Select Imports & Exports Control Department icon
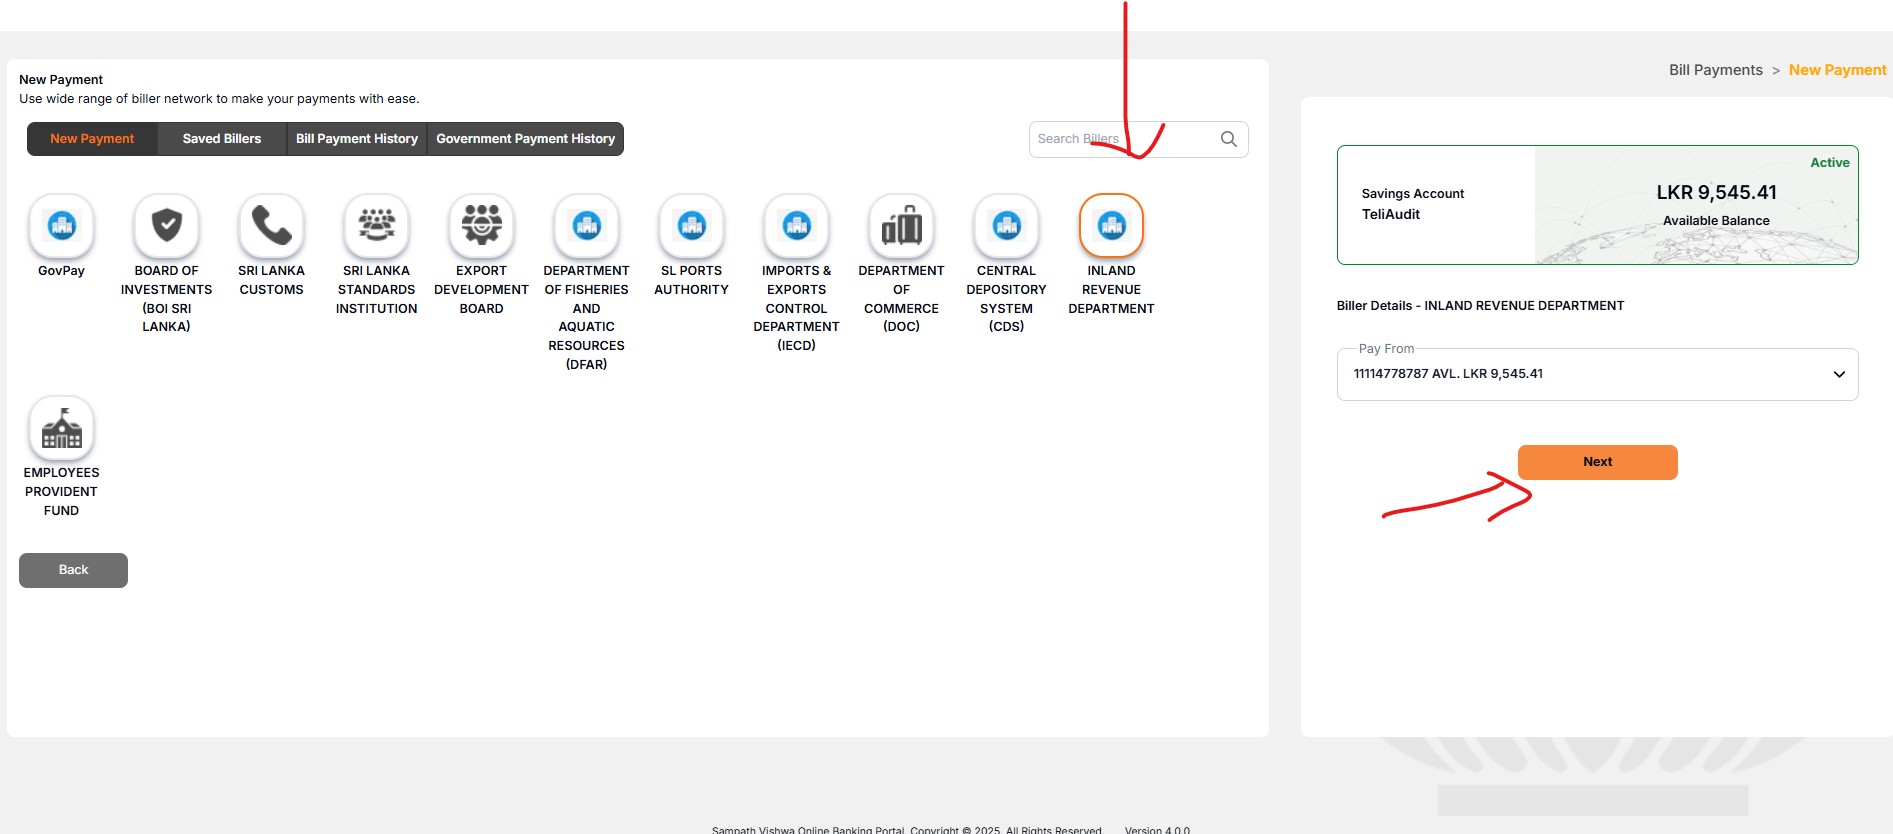 (x=797, y=226)
